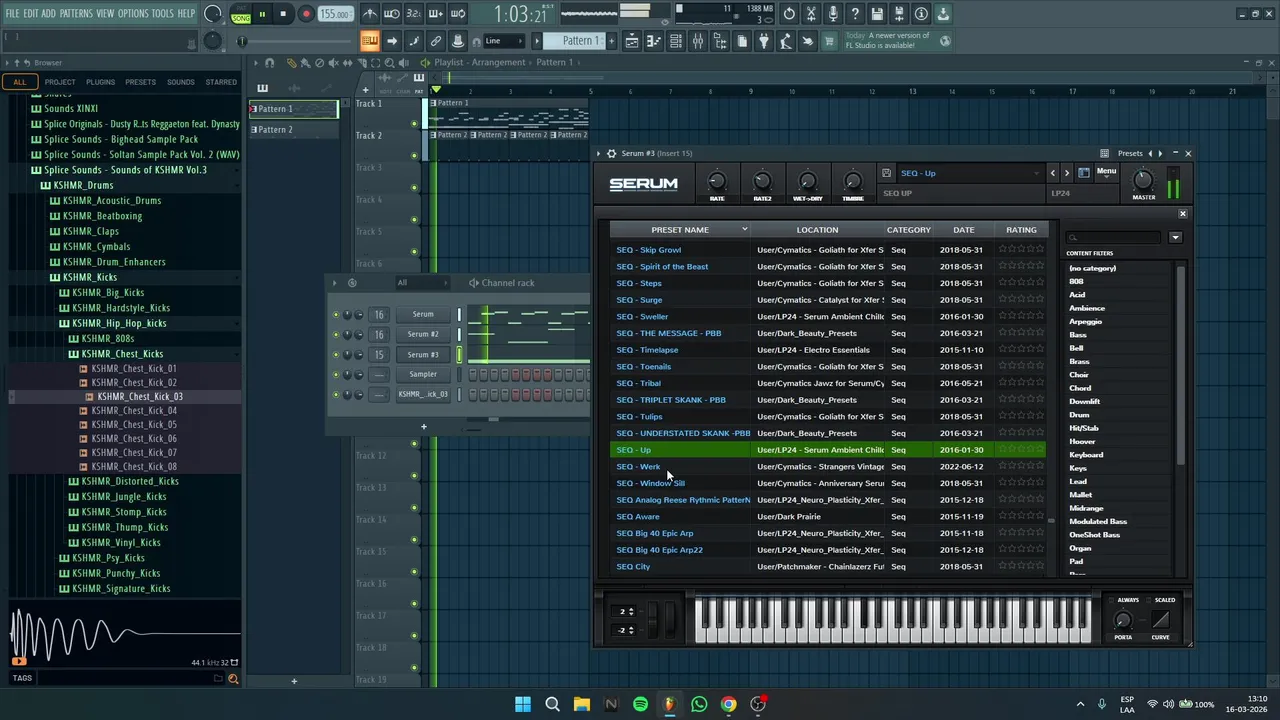Open the OPTIONS menu
1280x720 pixels.
click(133, 14)
